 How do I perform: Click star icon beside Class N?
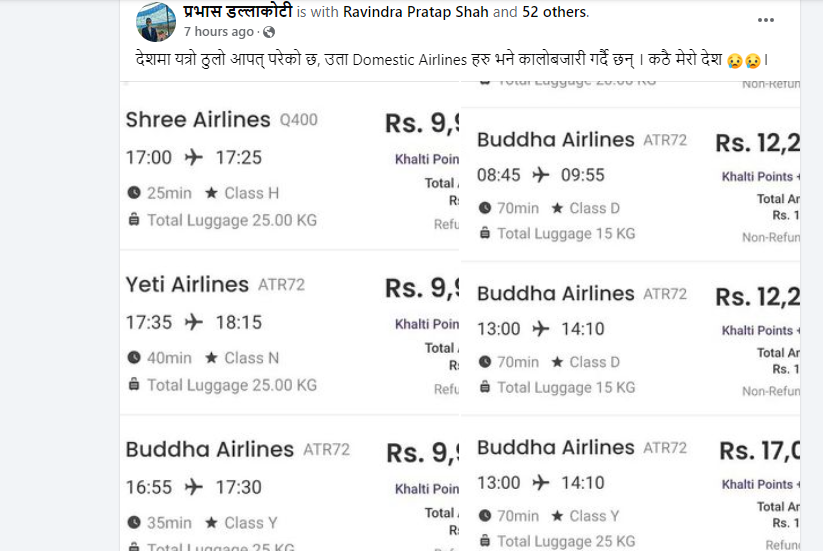211,358
